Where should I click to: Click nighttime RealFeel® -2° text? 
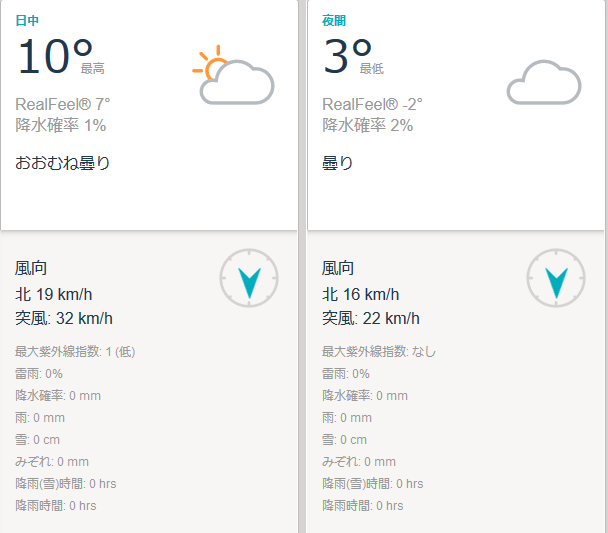click(372, 104)
